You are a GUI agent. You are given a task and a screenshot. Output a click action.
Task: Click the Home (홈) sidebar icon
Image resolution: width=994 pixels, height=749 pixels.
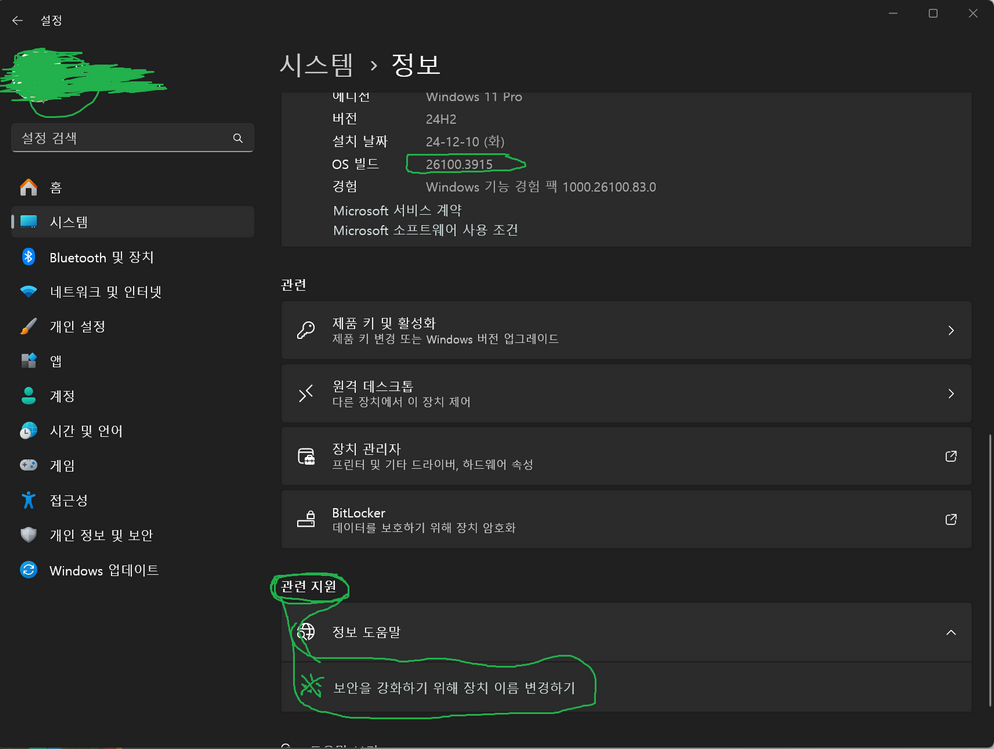point(29,187)
